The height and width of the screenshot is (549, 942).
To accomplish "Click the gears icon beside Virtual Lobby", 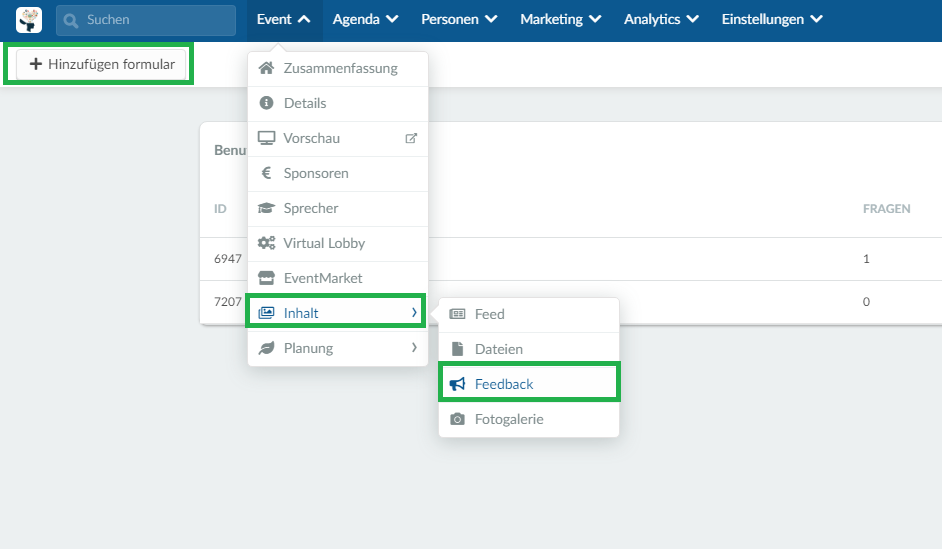I will (x=266, y=243).
